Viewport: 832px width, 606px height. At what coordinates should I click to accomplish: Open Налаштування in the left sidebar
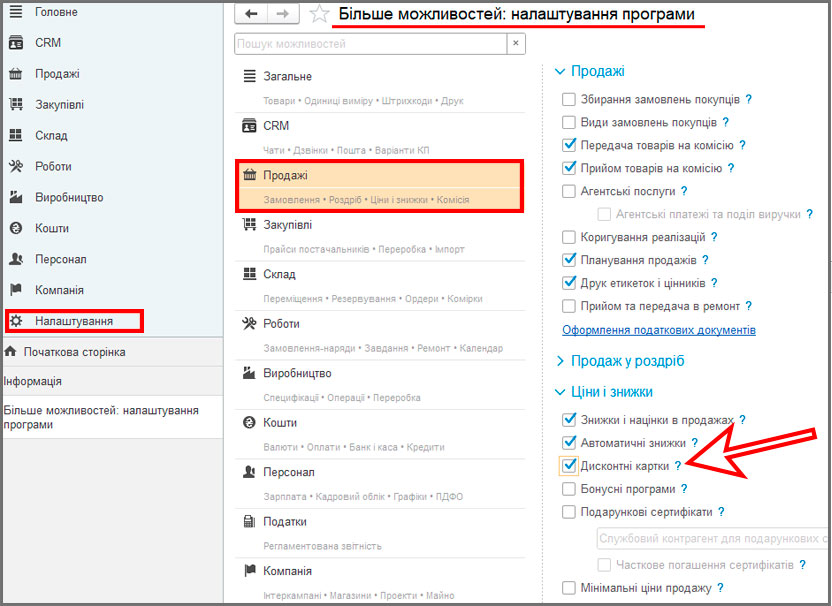[x=73, y=321]
